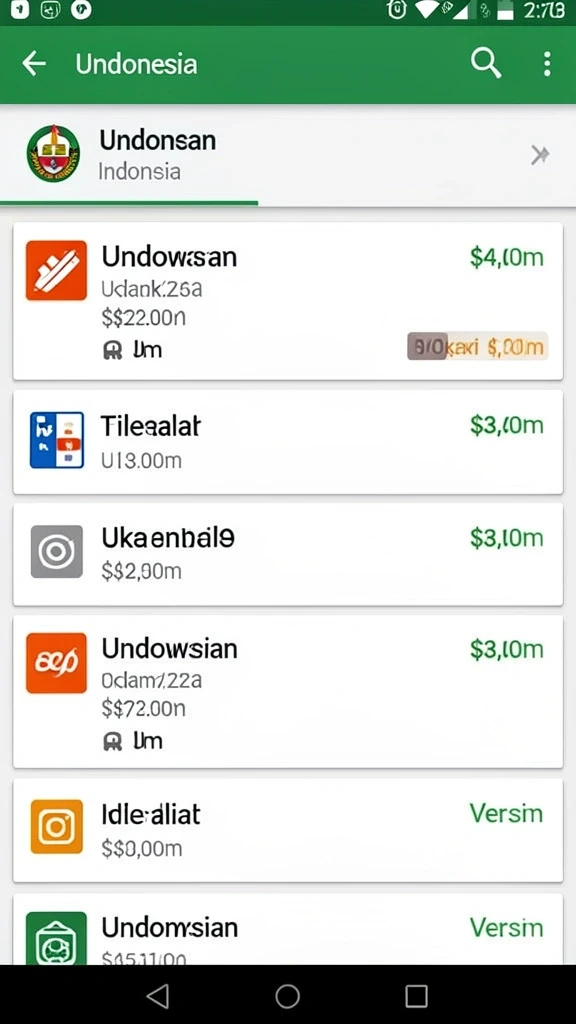Tap the highlighted discount badge on Undowsan

(x=477, y=346)
